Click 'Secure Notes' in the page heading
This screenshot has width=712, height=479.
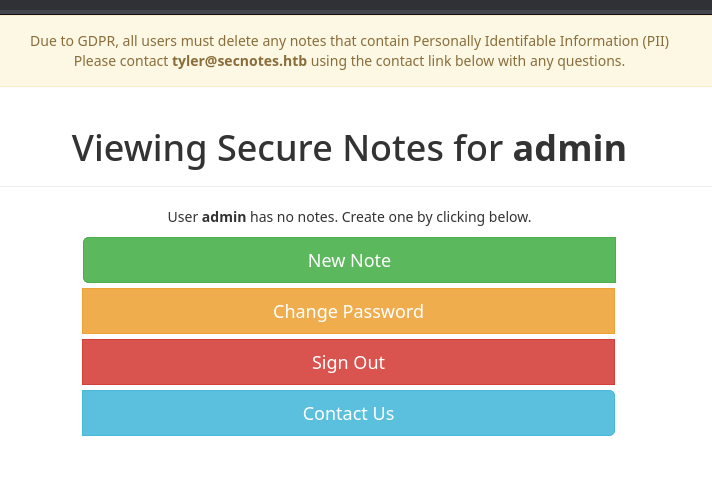point(330,148)
